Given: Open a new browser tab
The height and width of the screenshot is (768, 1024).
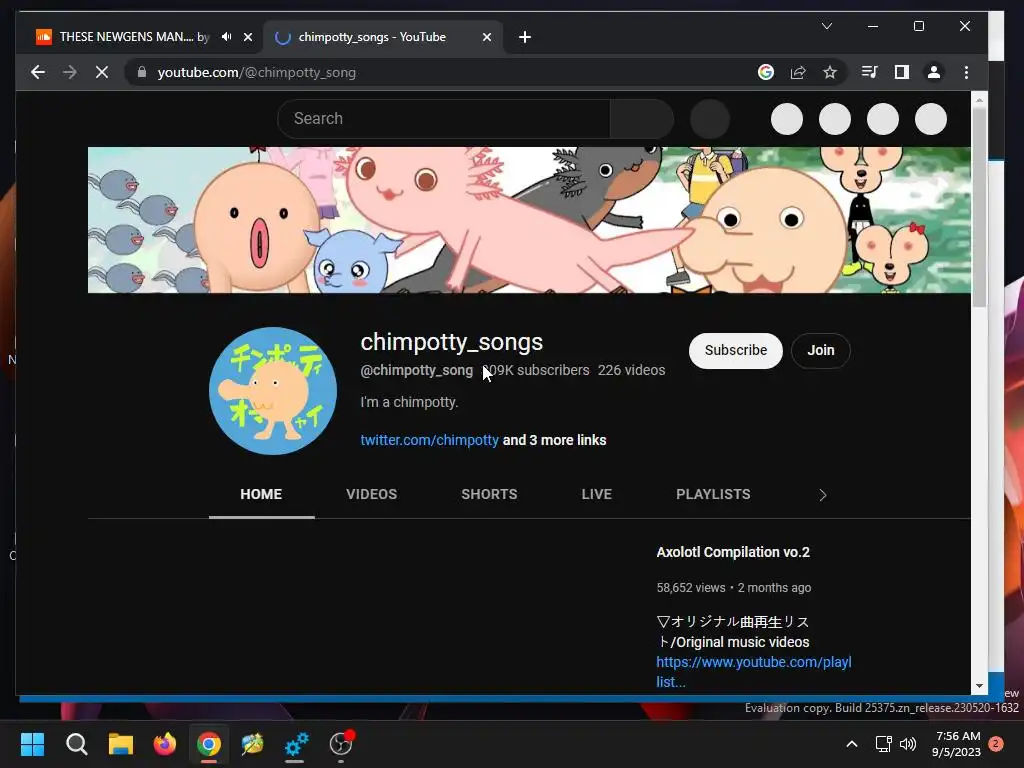Looking at the screenshot, I should pos(525,37).
